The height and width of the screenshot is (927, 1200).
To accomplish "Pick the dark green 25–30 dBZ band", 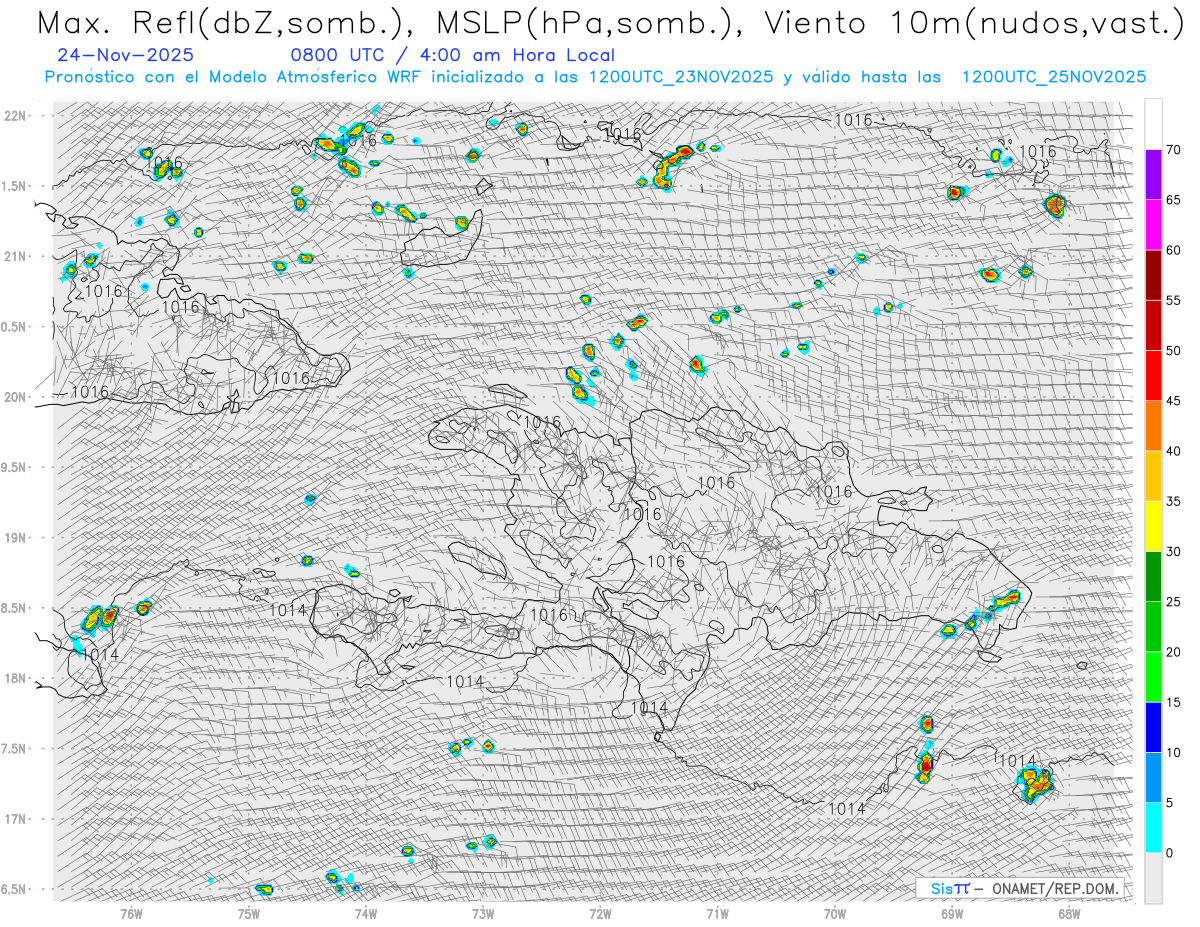I will coord(1153,577).
